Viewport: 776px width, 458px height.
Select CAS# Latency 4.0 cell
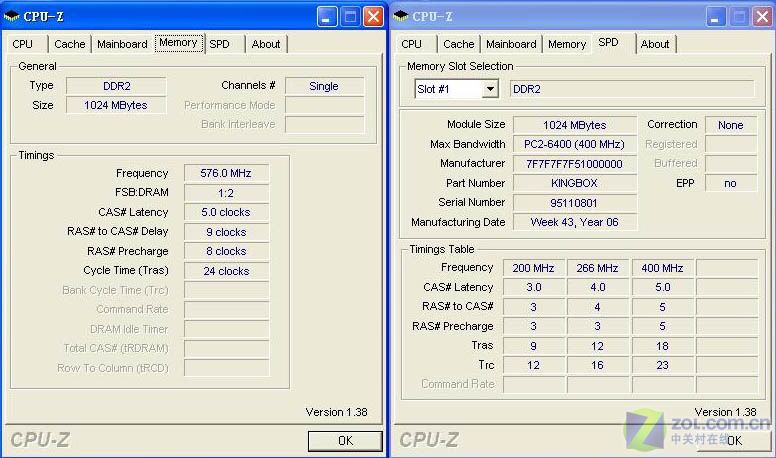click(x=598, y=287)
